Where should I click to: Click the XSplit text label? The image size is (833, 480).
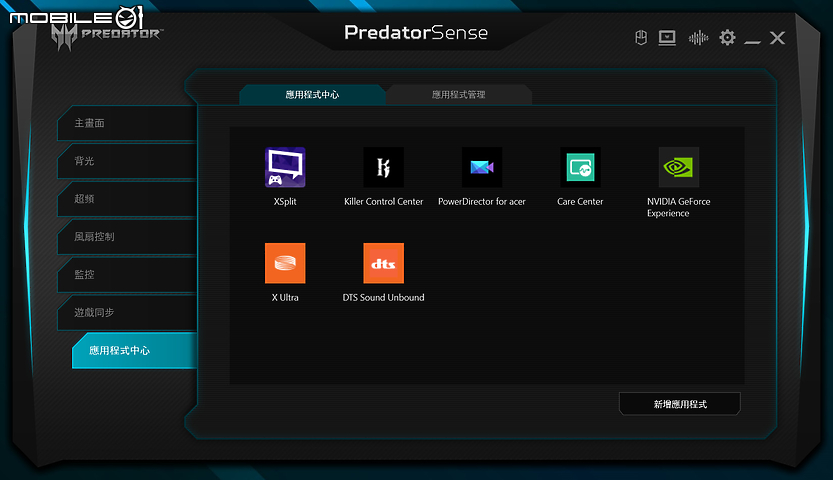(x=285, y=202)
